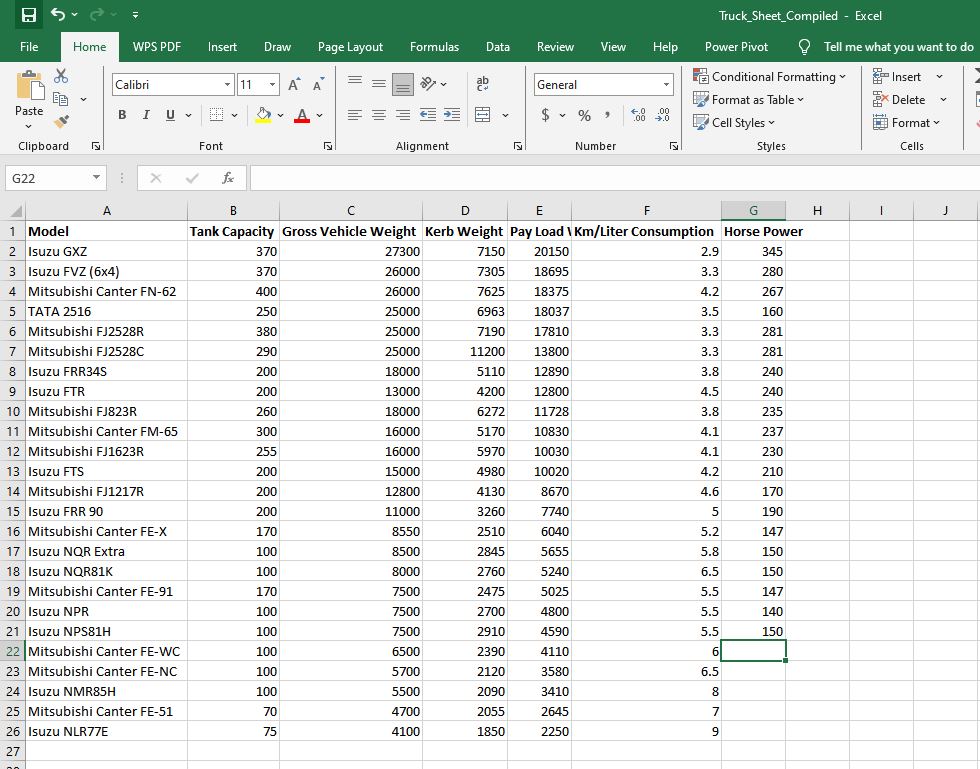
Task: Open Number format dialog launcher
Action: (x=674, y=146)
